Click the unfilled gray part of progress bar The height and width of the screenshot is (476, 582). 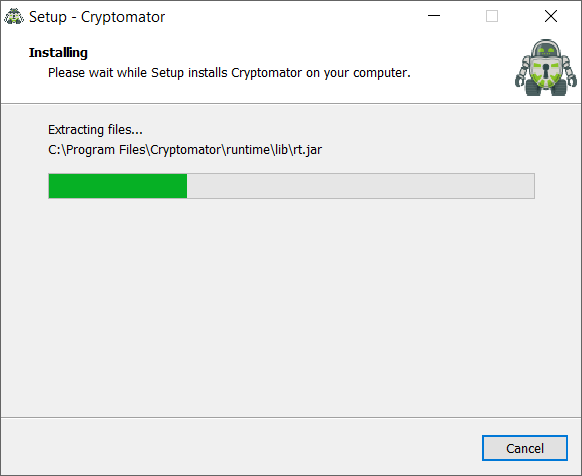(x=360, y=186)
